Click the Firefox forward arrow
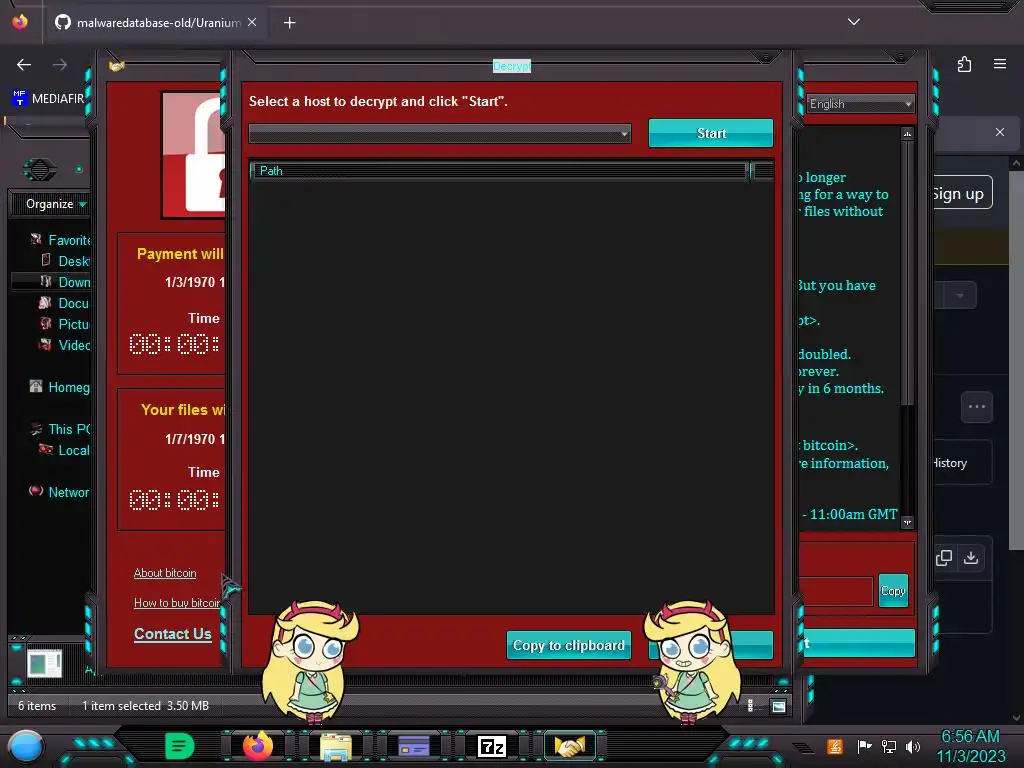 (60, 65)
